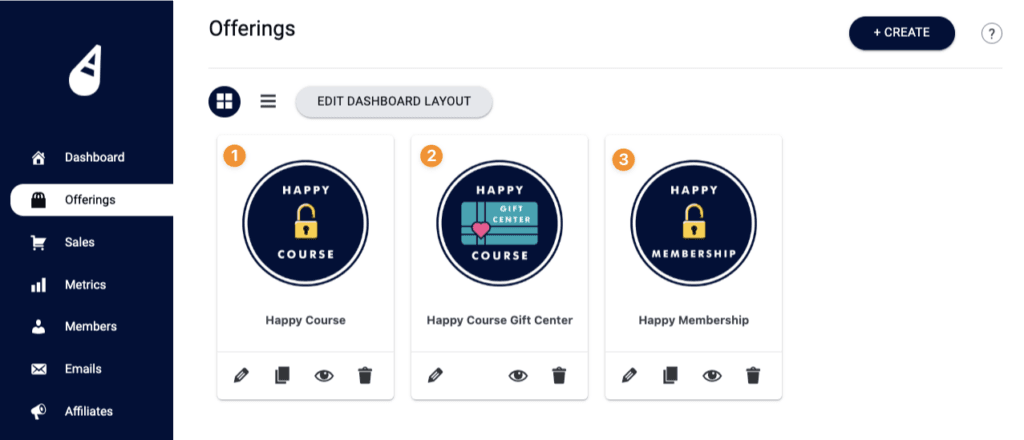Edit the Happy Course Gift Center offering
The image size is (1024, 440).
coord(435,376)
